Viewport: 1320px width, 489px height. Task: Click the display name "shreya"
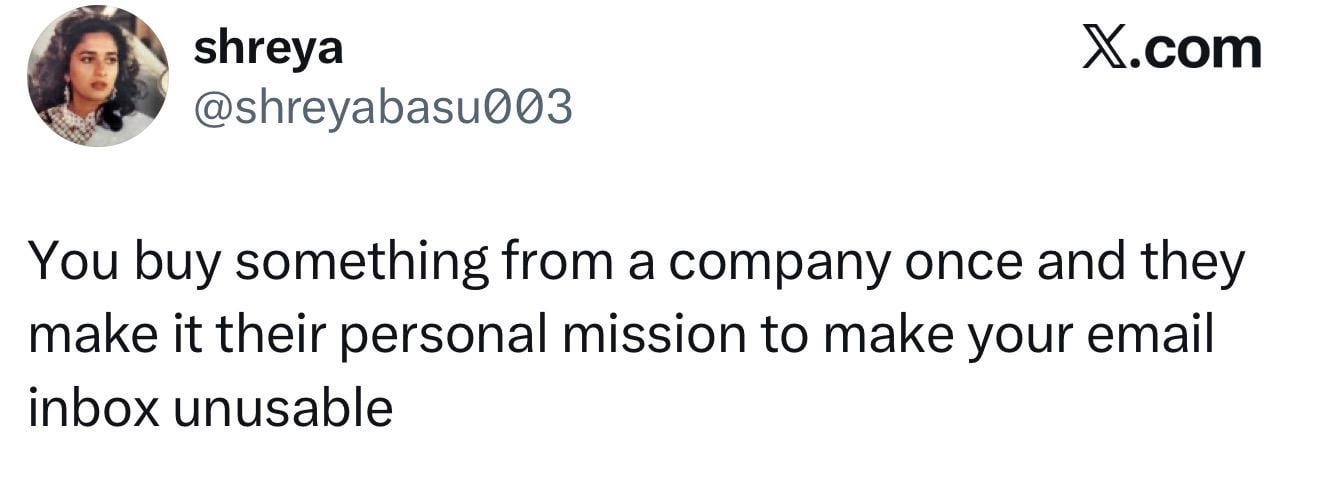pos(268,48)
